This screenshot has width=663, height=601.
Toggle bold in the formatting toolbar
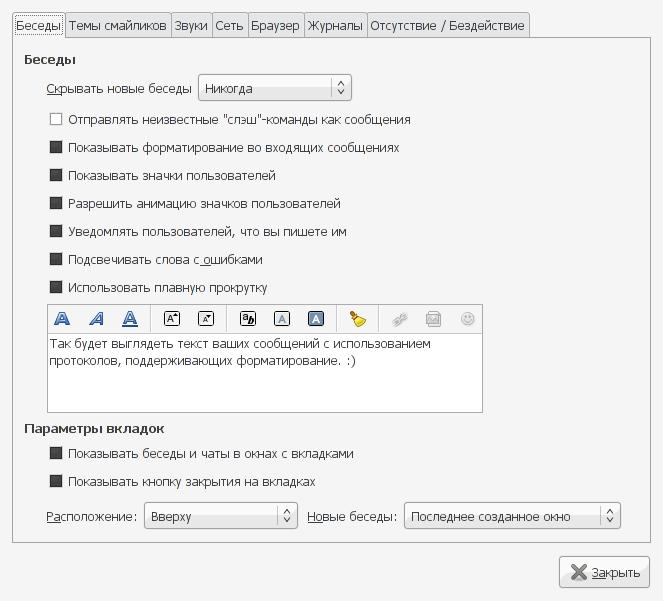pyautogui.click(x=62, y=319)
